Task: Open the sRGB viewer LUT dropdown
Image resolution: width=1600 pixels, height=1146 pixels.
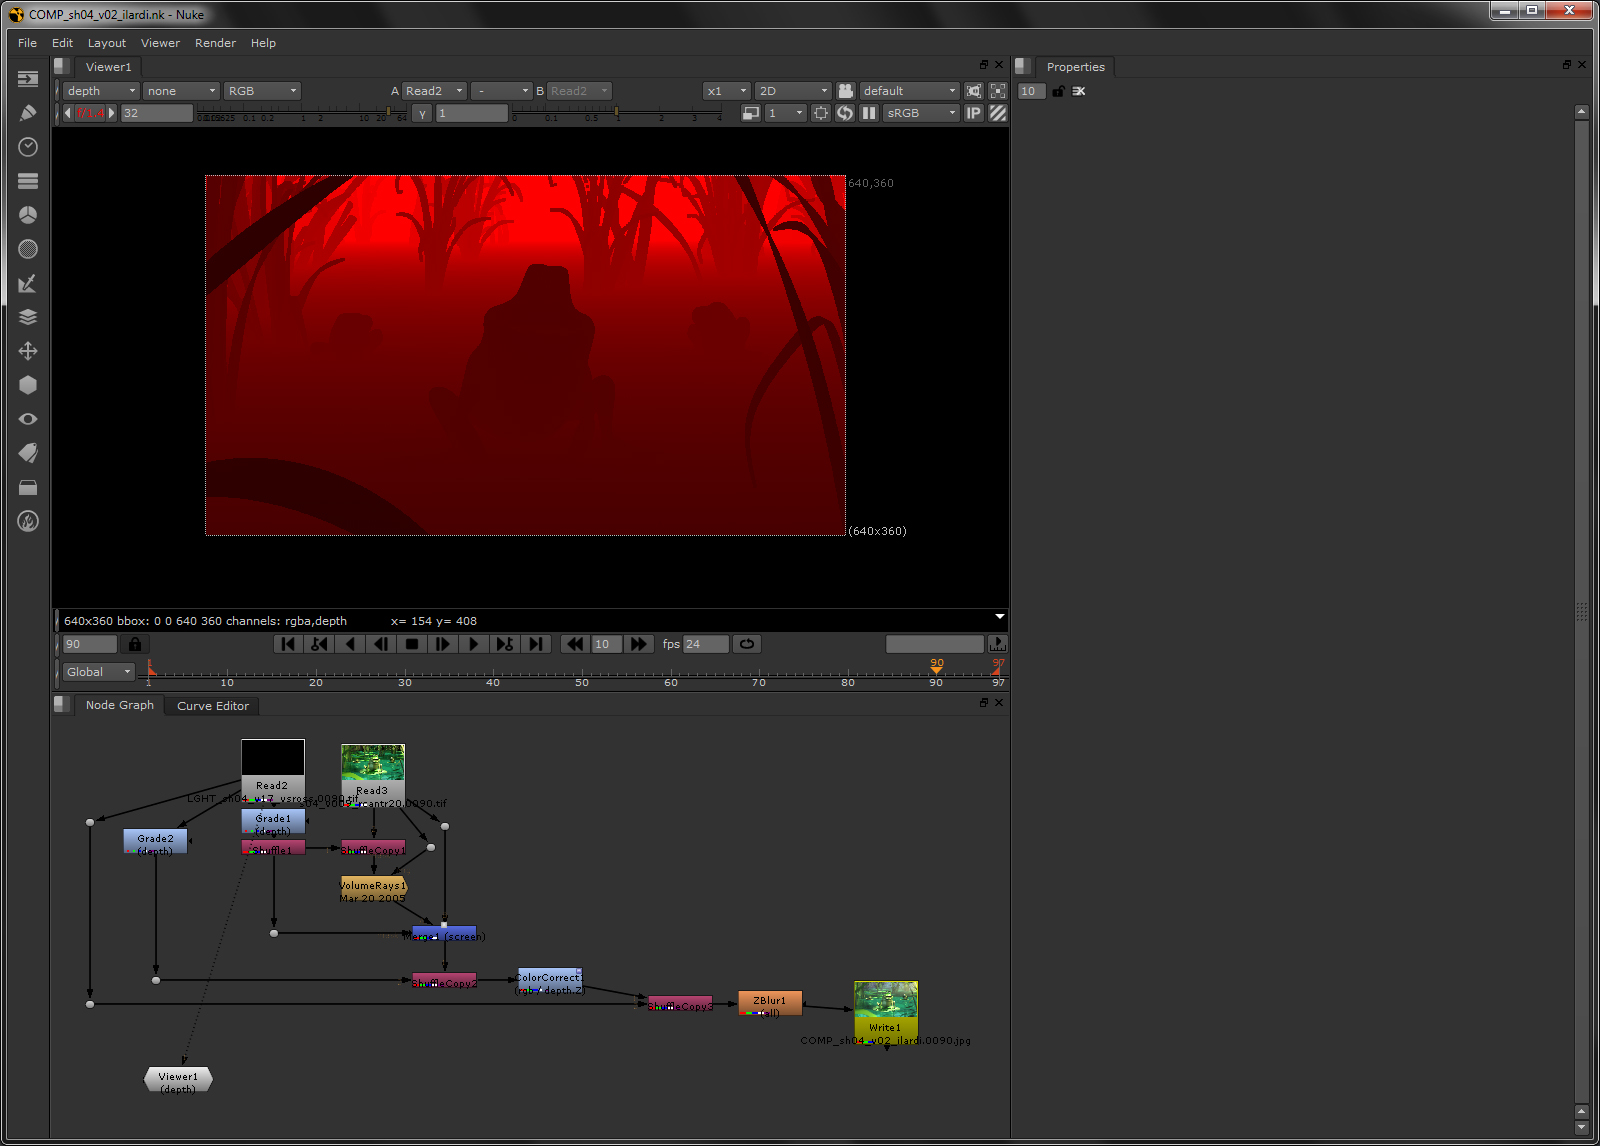Action: [920, 112]
